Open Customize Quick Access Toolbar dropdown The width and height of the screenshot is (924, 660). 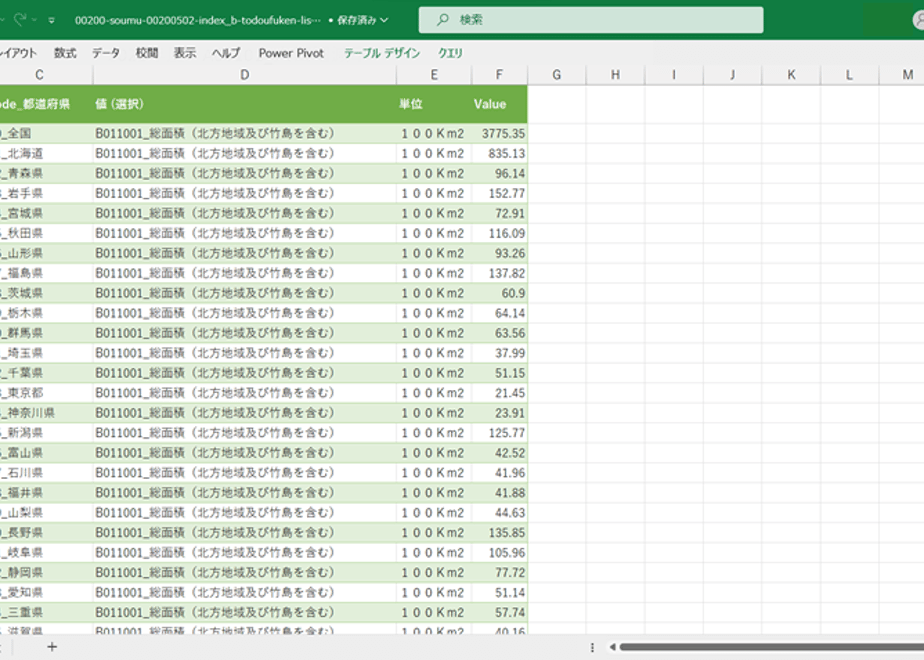(52, 20)
